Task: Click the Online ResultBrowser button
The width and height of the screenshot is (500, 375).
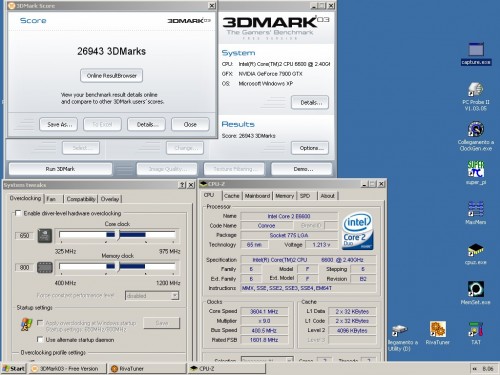Action: [111, 76]
